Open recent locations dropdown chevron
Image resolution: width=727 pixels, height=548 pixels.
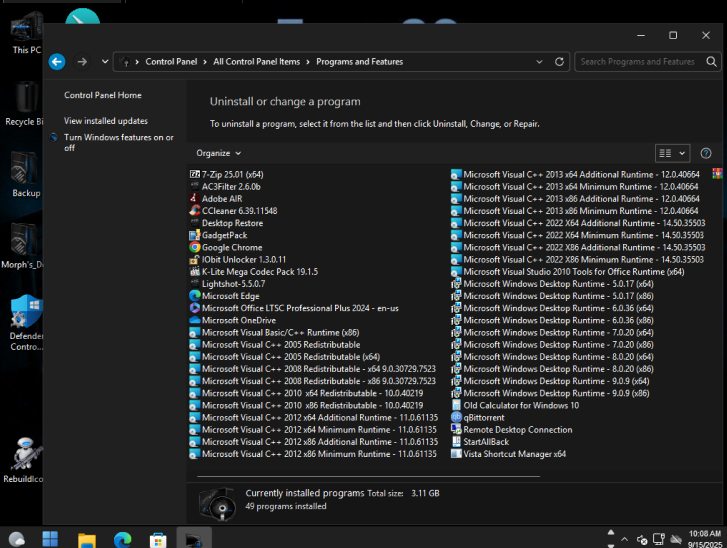coord(105,62)
